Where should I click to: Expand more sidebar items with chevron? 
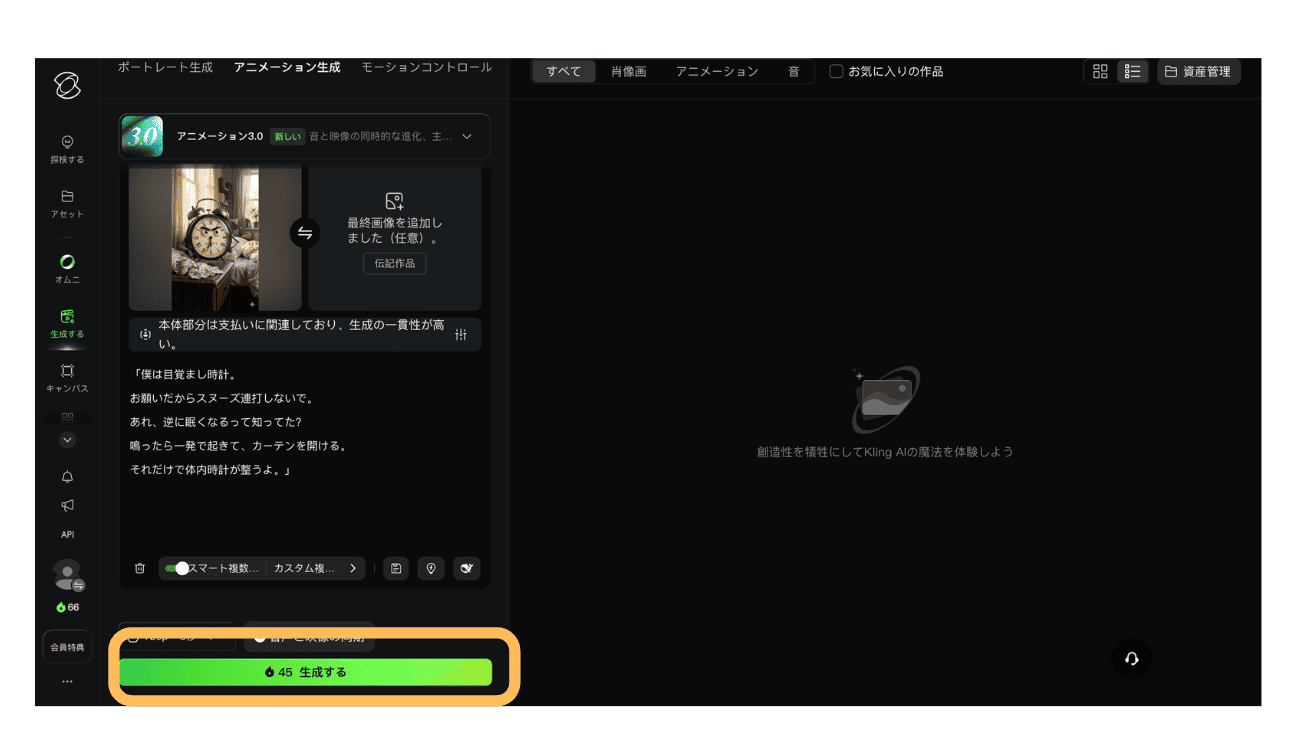67,440
